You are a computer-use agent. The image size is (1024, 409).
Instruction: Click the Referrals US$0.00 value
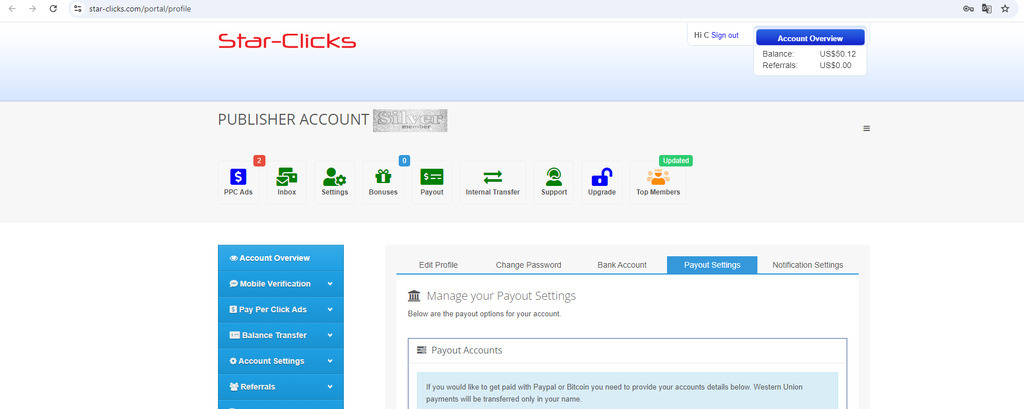[835, 65]
